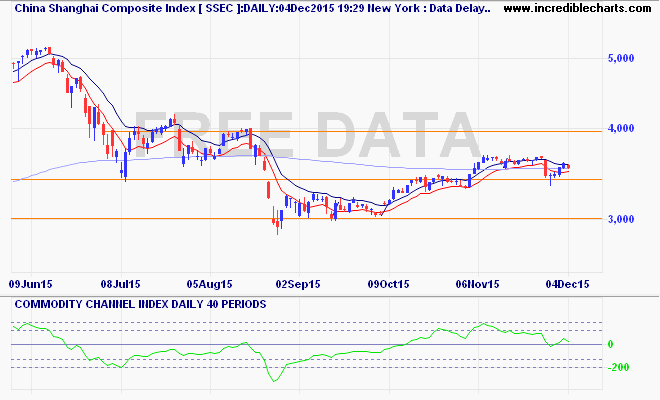Viewport: 660px width, 400px height.
Task: Select the 08Jul15 date label
Action: click(120, 285)
